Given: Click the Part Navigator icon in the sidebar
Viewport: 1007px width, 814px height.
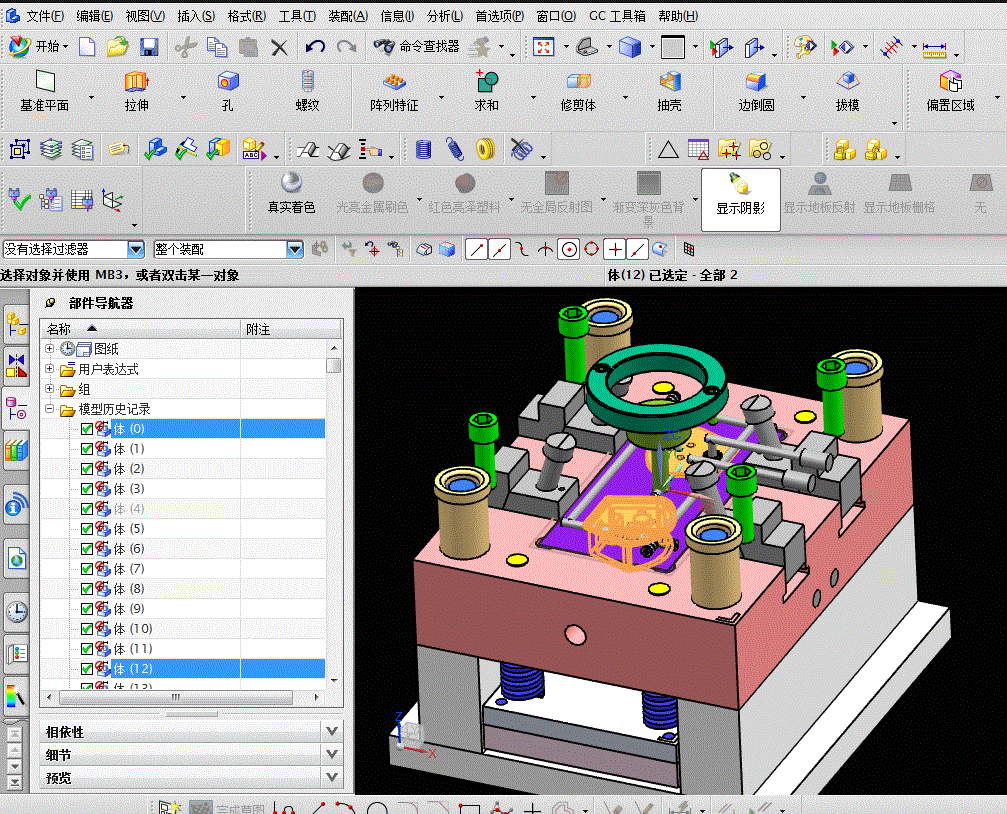Looking at the screenshot, I should point(16,407).
